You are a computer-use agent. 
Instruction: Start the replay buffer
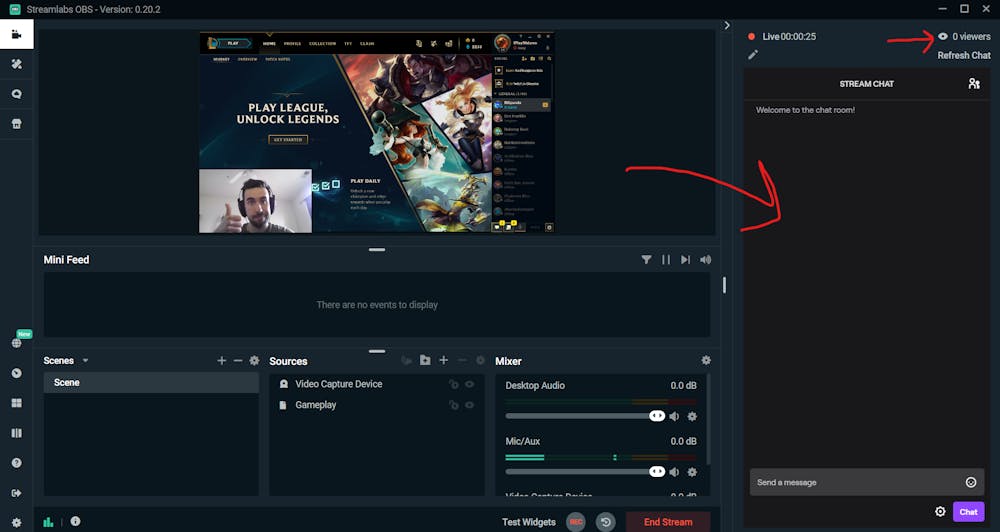click(606, 522)
